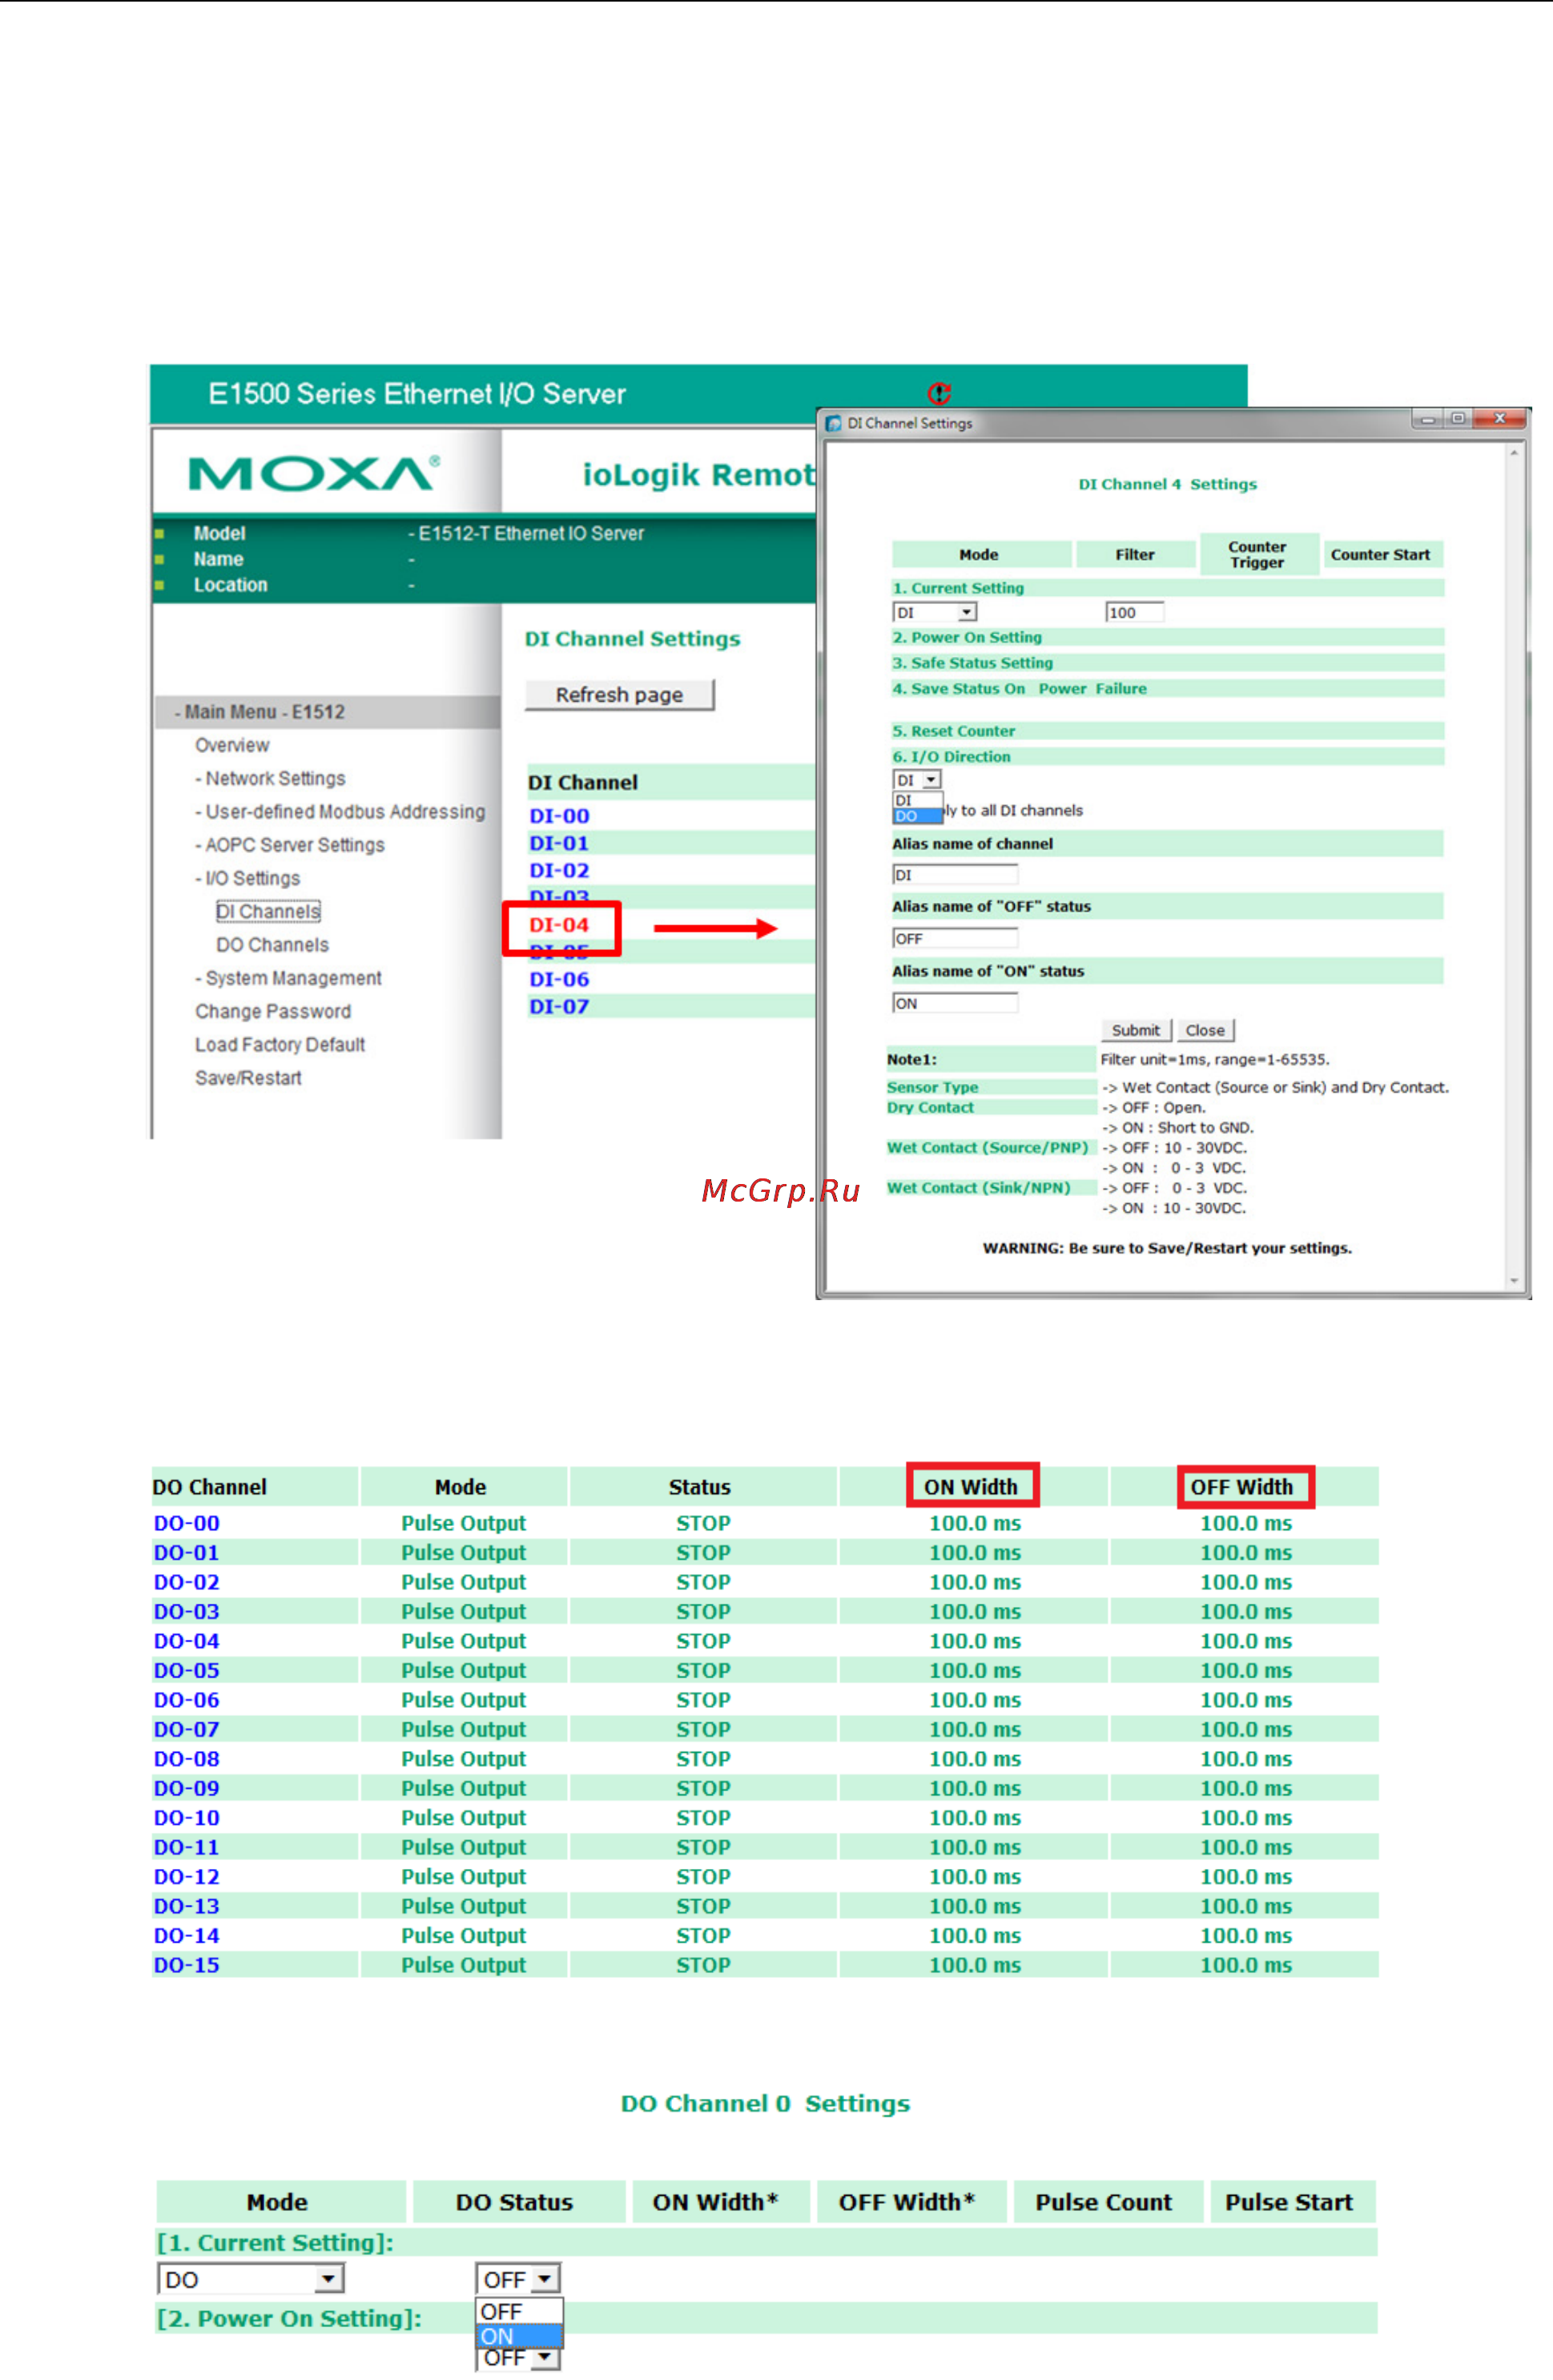
Task: Open the DO-03 channel link
Action: (186, 1611)
